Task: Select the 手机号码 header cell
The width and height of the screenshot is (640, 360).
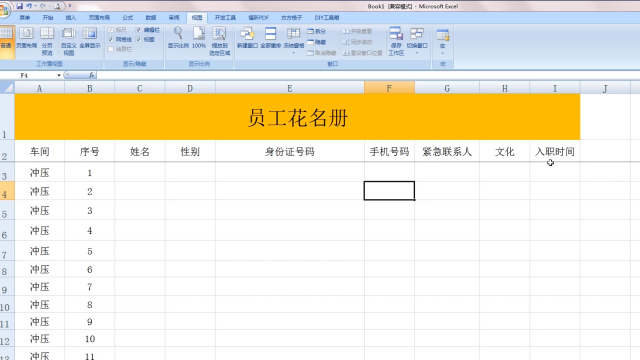Action: [389, 151]
